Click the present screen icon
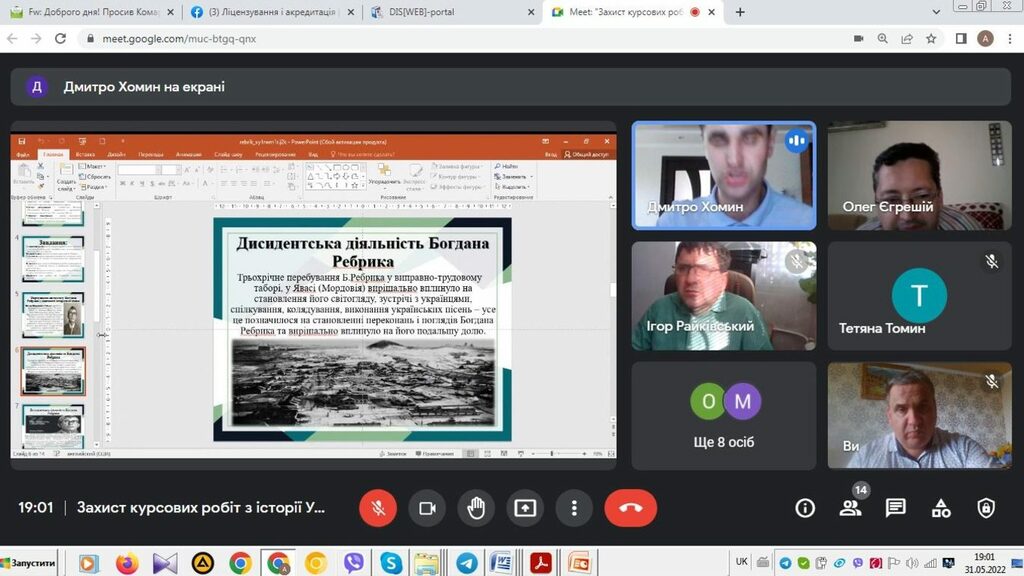The image size is (1024, 576). 525,508
